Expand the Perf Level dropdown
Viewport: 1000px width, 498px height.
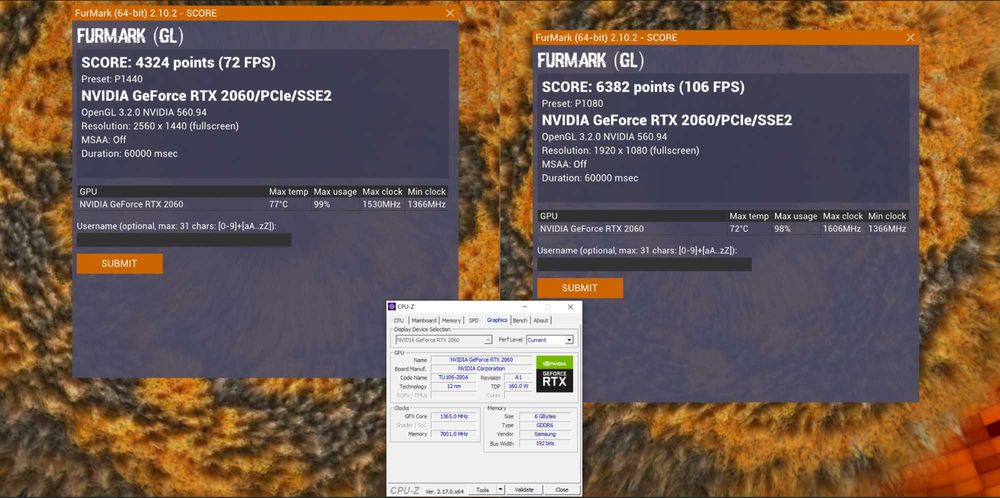[550, 340]
